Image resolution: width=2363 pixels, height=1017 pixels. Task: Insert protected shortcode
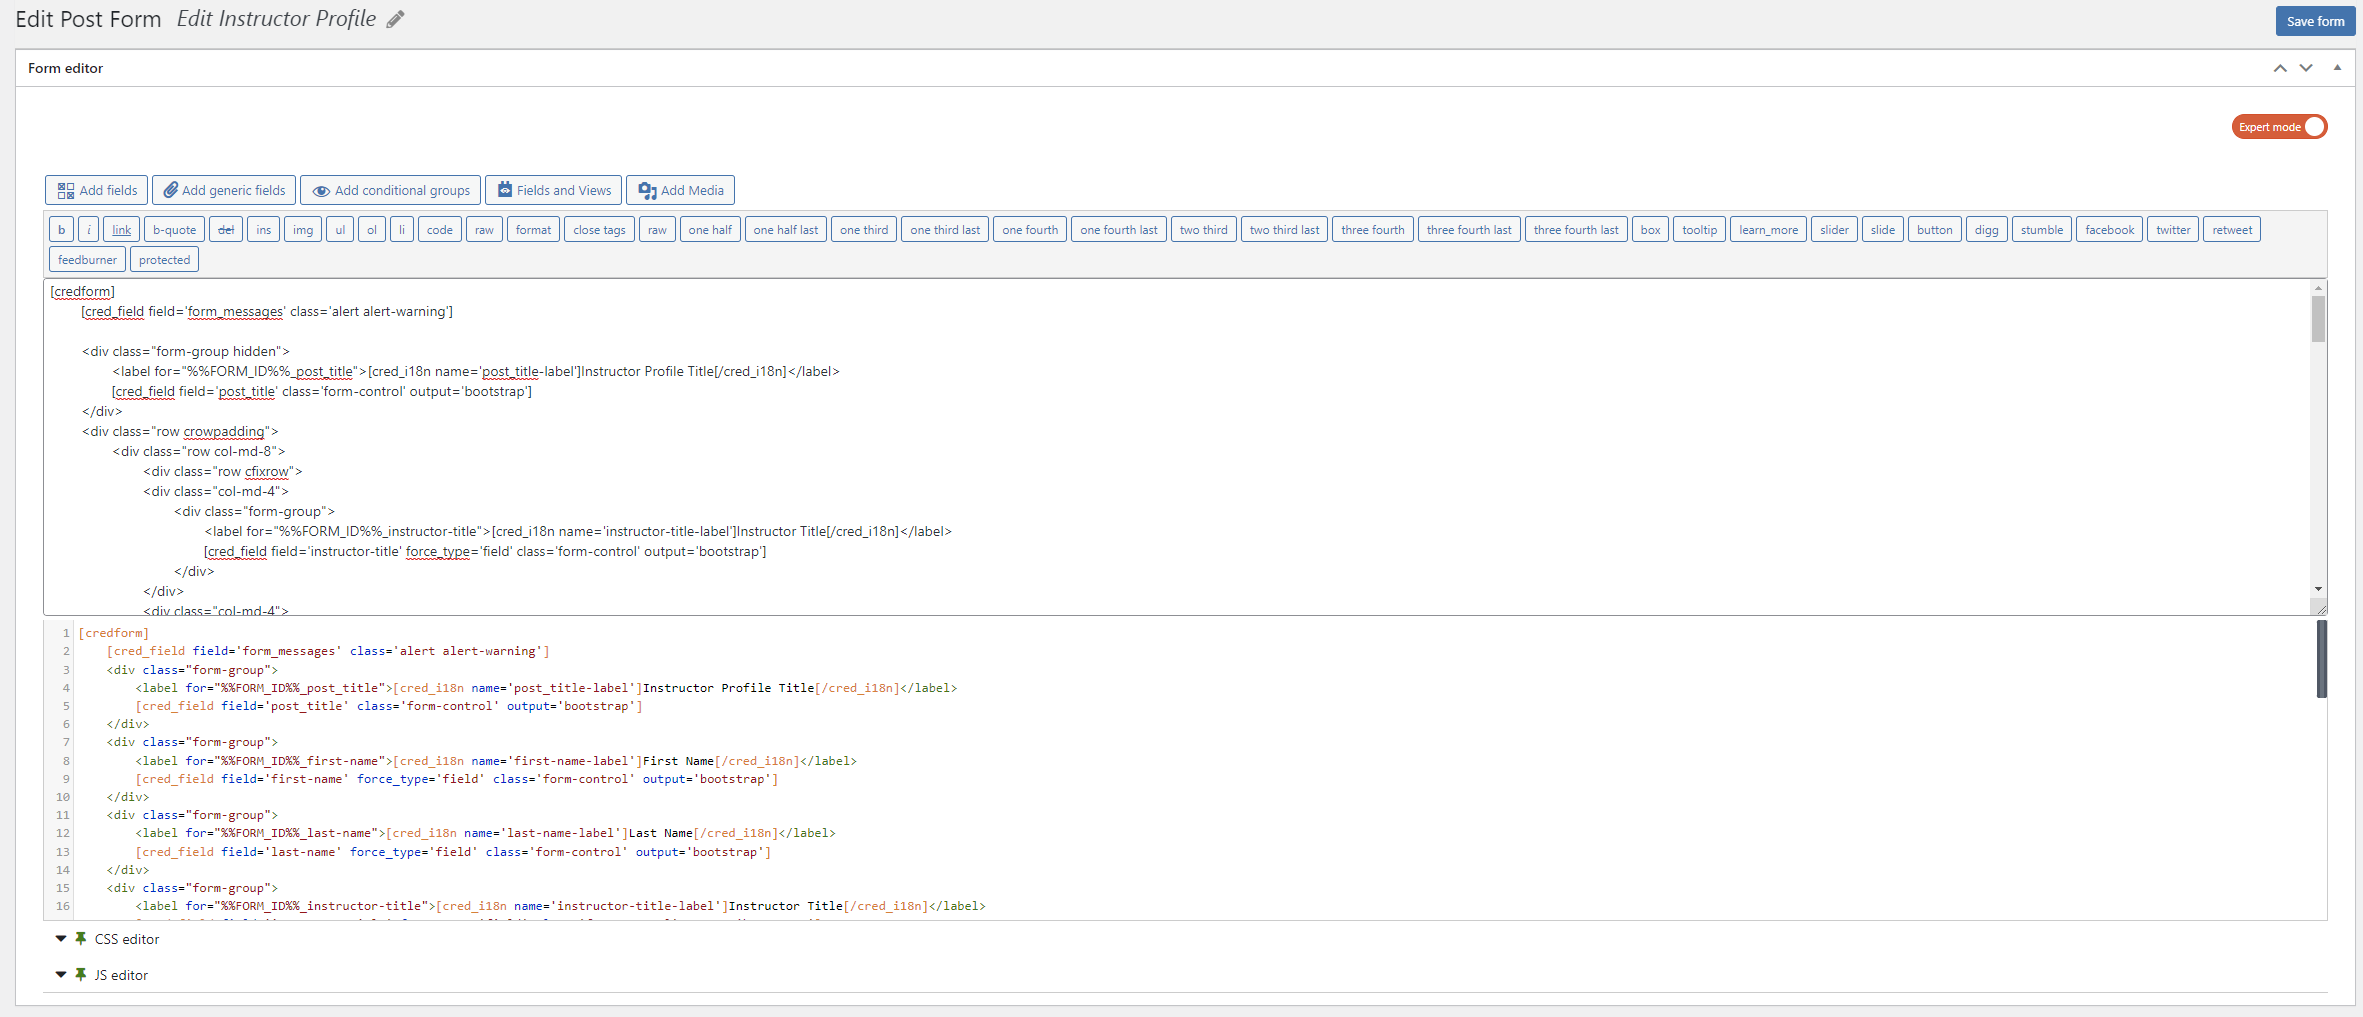tap(165, 260)
